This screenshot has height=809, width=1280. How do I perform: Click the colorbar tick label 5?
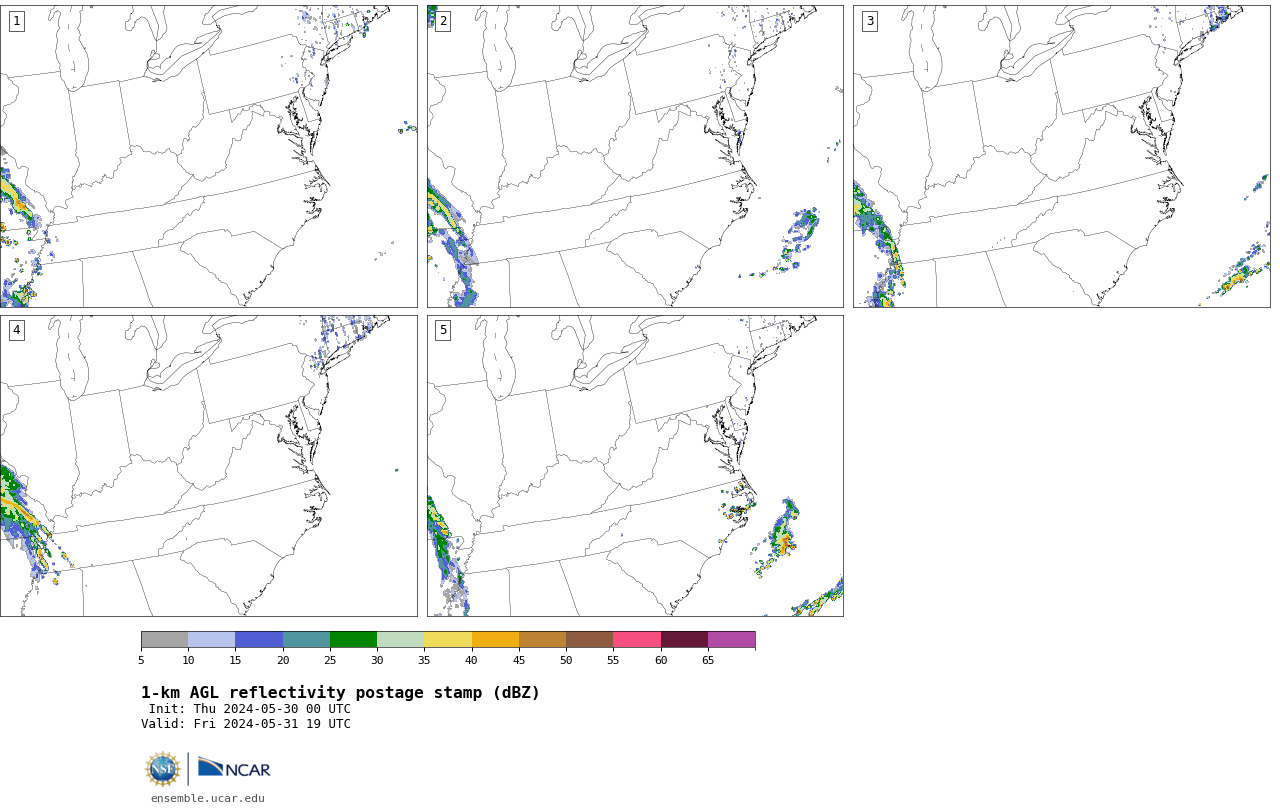(141, 660)
